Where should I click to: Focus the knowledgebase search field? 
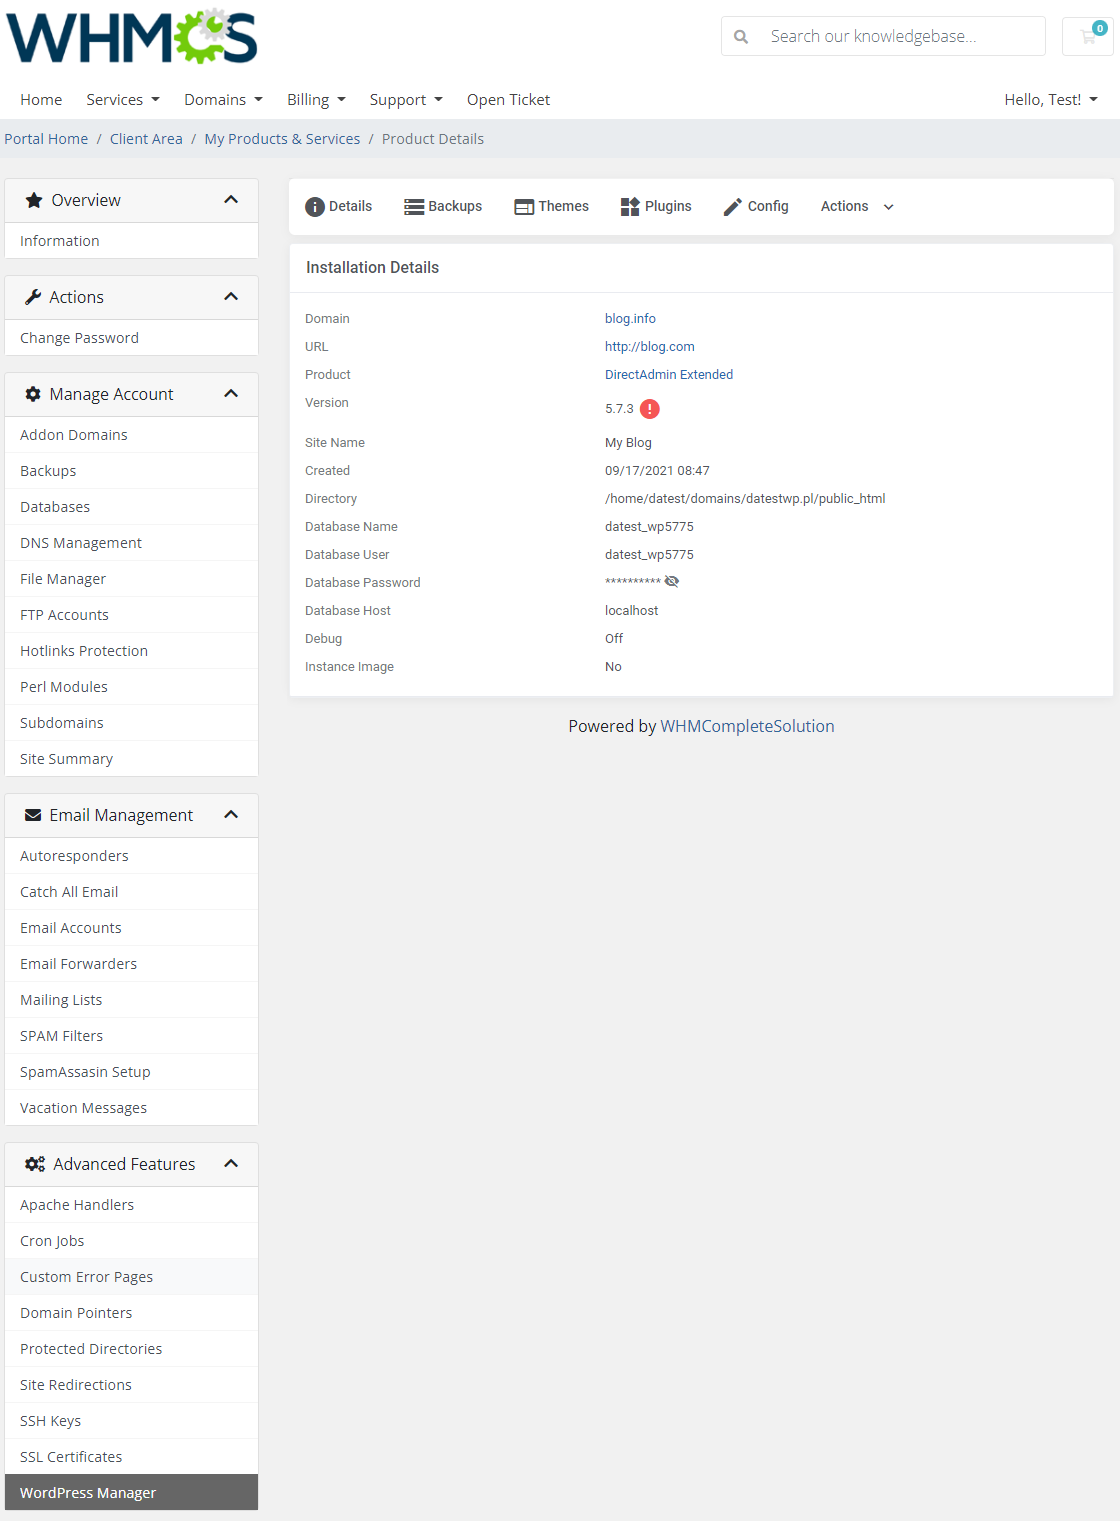point(883,37)
